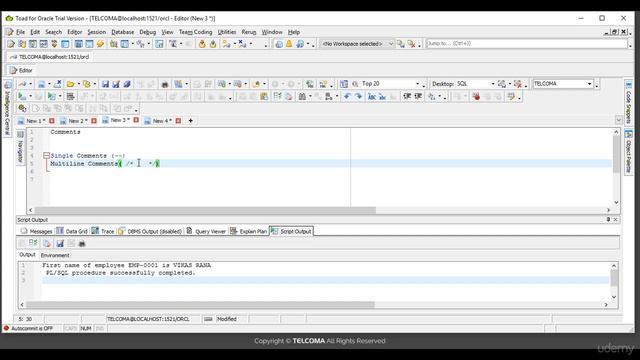The height and width of the screenshot is (360, 640).
Task: Open the Team Coding menu
Action: click(196, 32)
